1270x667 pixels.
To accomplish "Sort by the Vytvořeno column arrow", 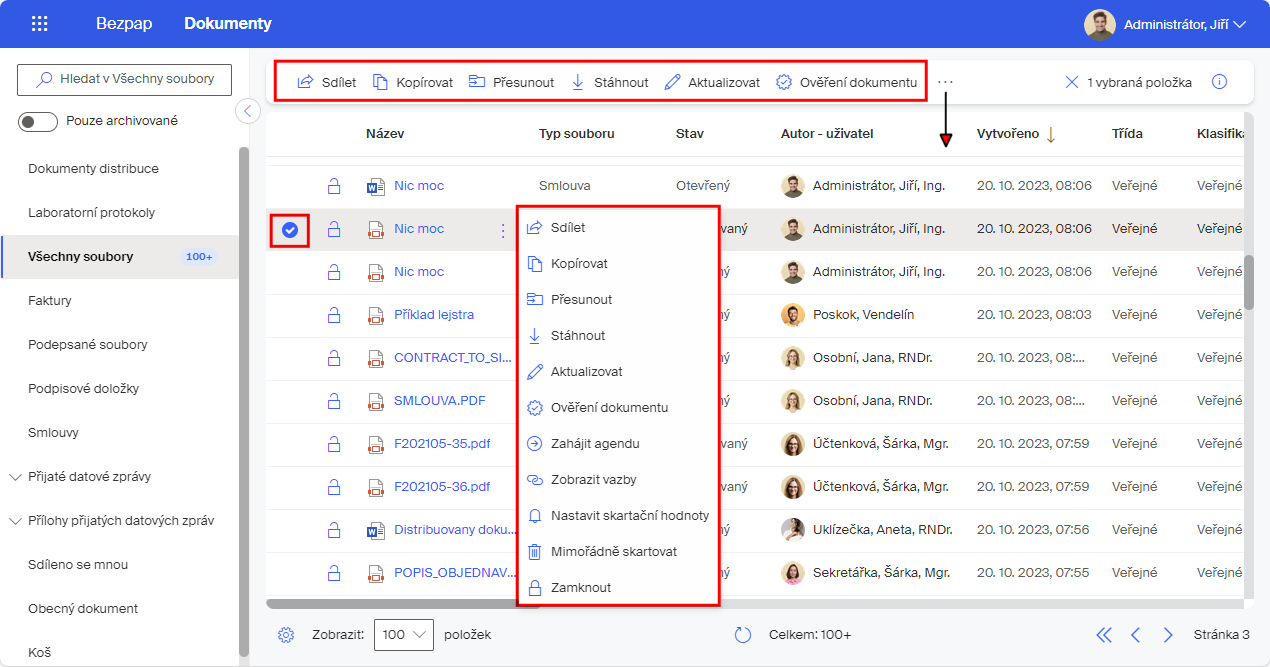I will (1051, 134).
